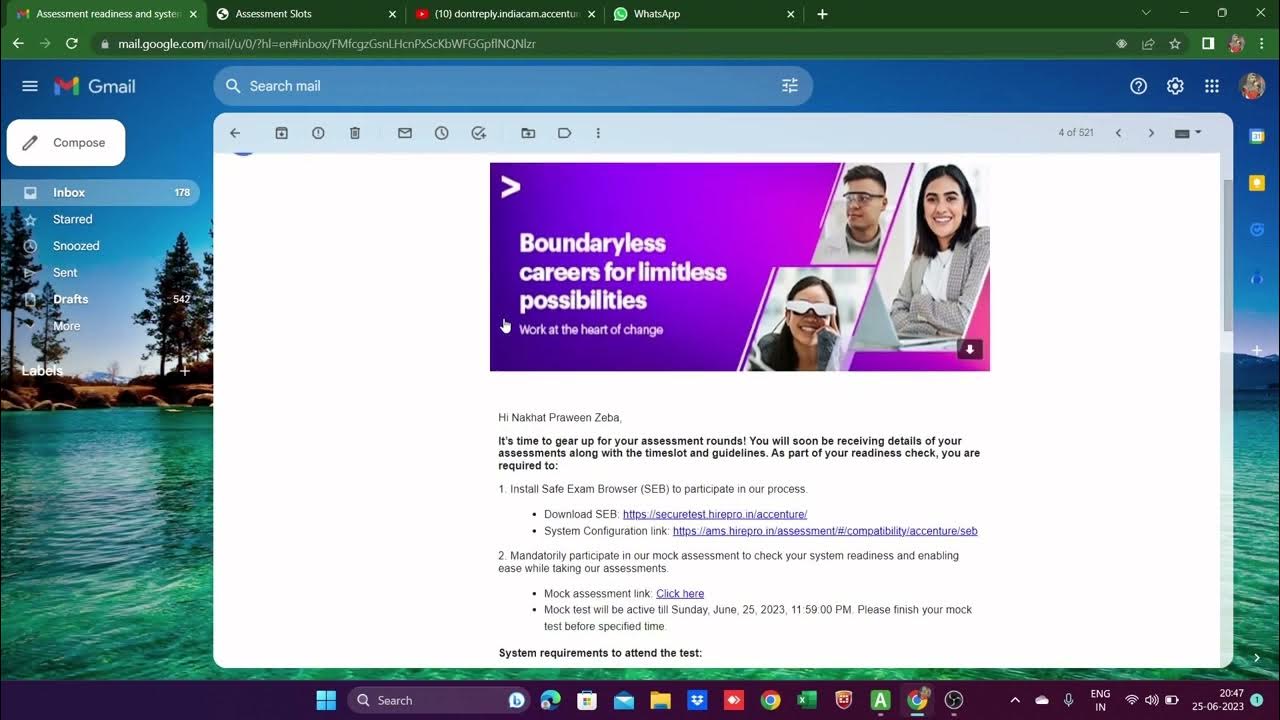Open the Google Account avatar in Gmail

(x=1252, y=86)
